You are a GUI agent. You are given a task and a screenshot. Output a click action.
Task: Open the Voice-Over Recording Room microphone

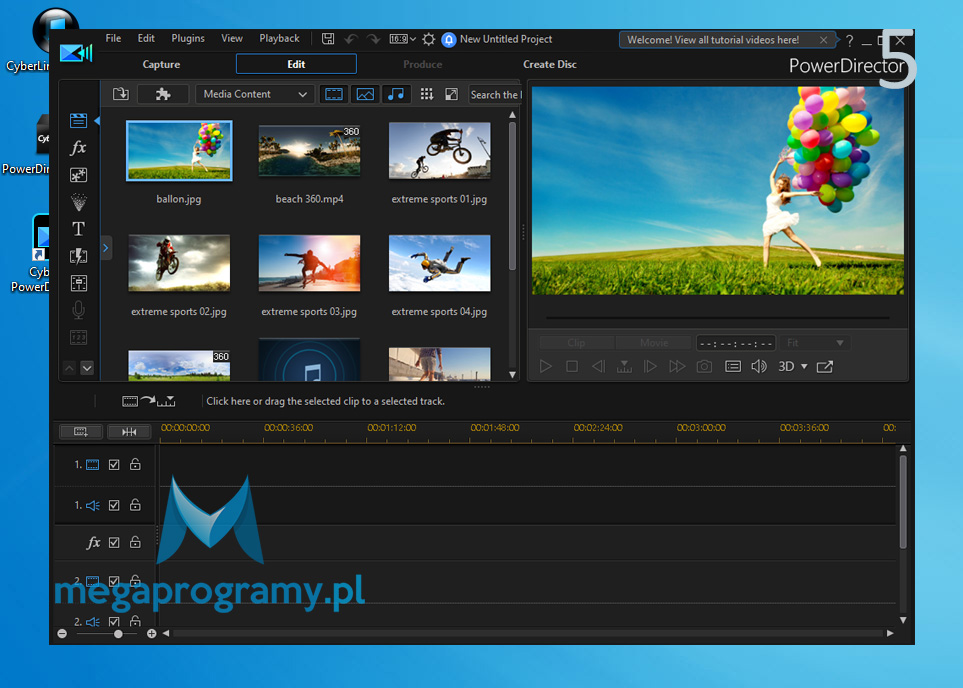coord(79,310)
